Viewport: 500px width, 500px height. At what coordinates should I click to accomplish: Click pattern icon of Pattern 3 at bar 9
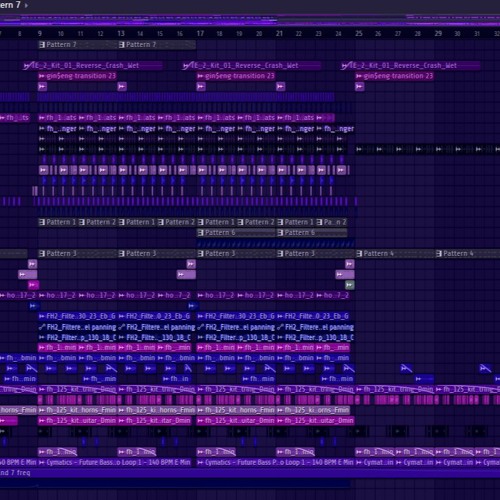pos(42,254)
